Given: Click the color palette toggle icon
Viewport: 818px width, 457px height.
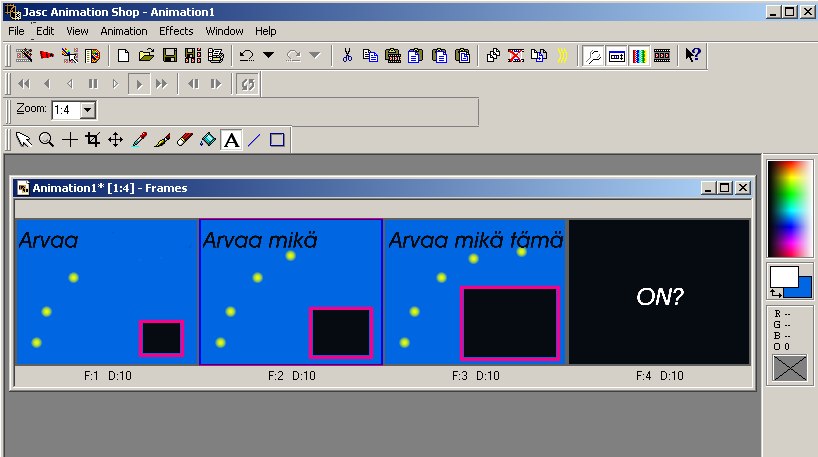Looking at the screenshot, I should pyautogui.click(x=640, y=55).
